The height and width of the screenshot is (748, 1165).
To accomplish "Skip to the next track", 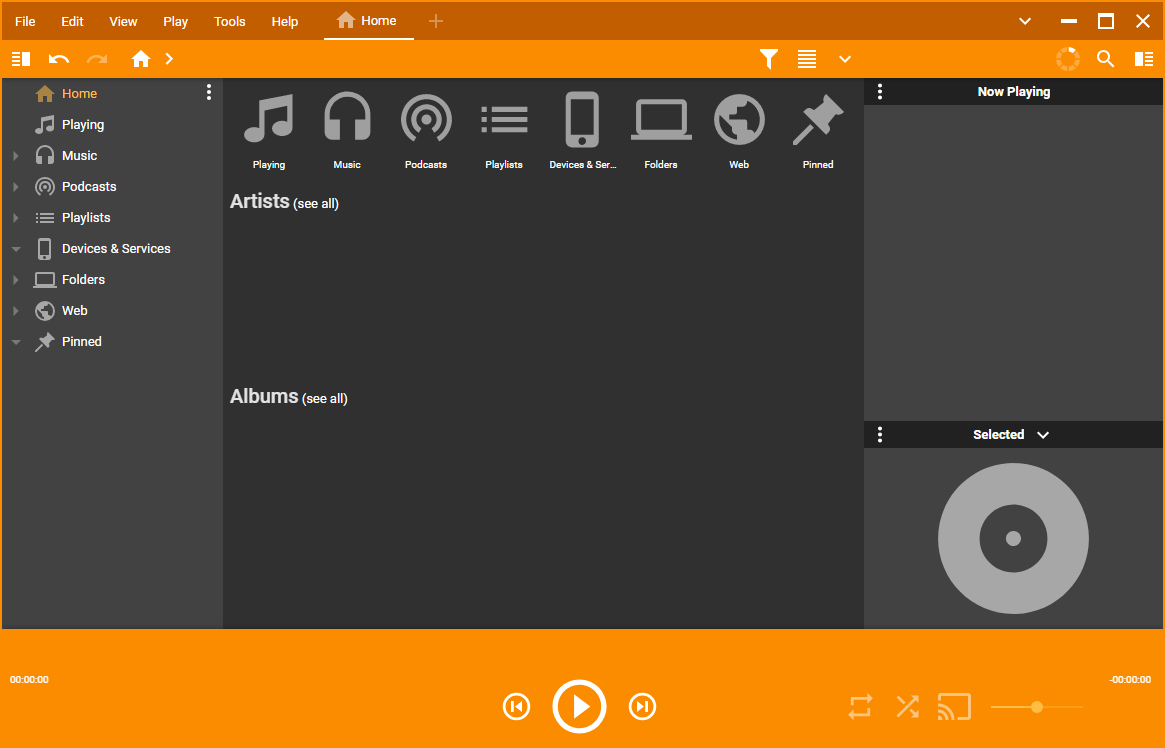I will tap(642, 707).
